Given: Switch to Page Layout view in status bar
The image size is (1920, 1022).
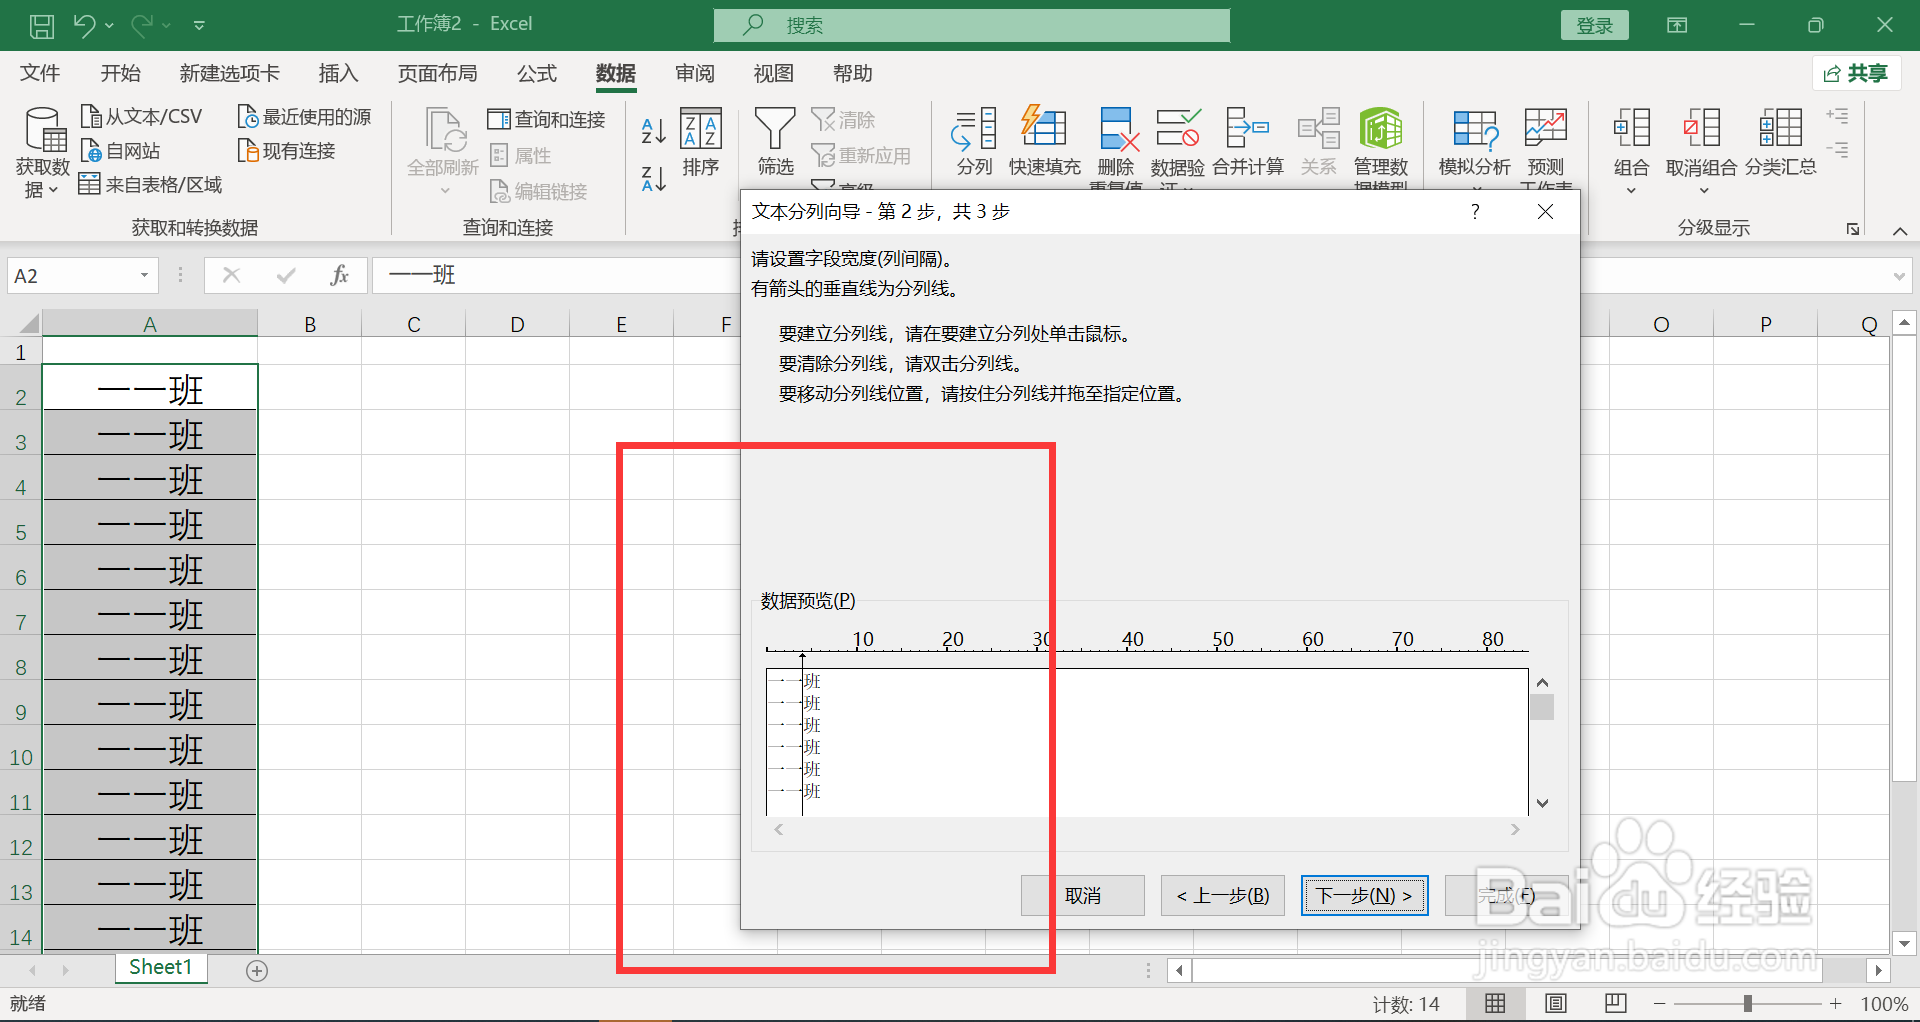Looking at the screenshot, I should coord(1555,1003).
